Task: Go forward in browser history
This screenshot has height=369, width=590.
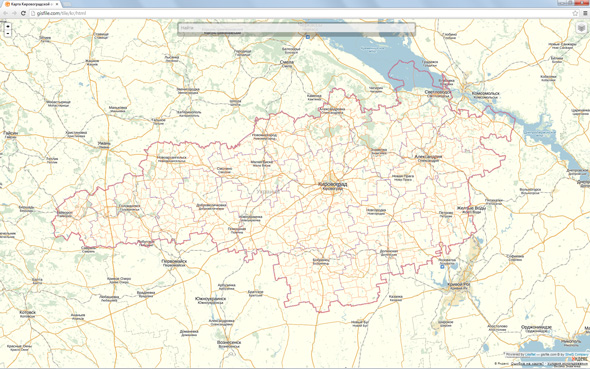Action: [14, 13]
